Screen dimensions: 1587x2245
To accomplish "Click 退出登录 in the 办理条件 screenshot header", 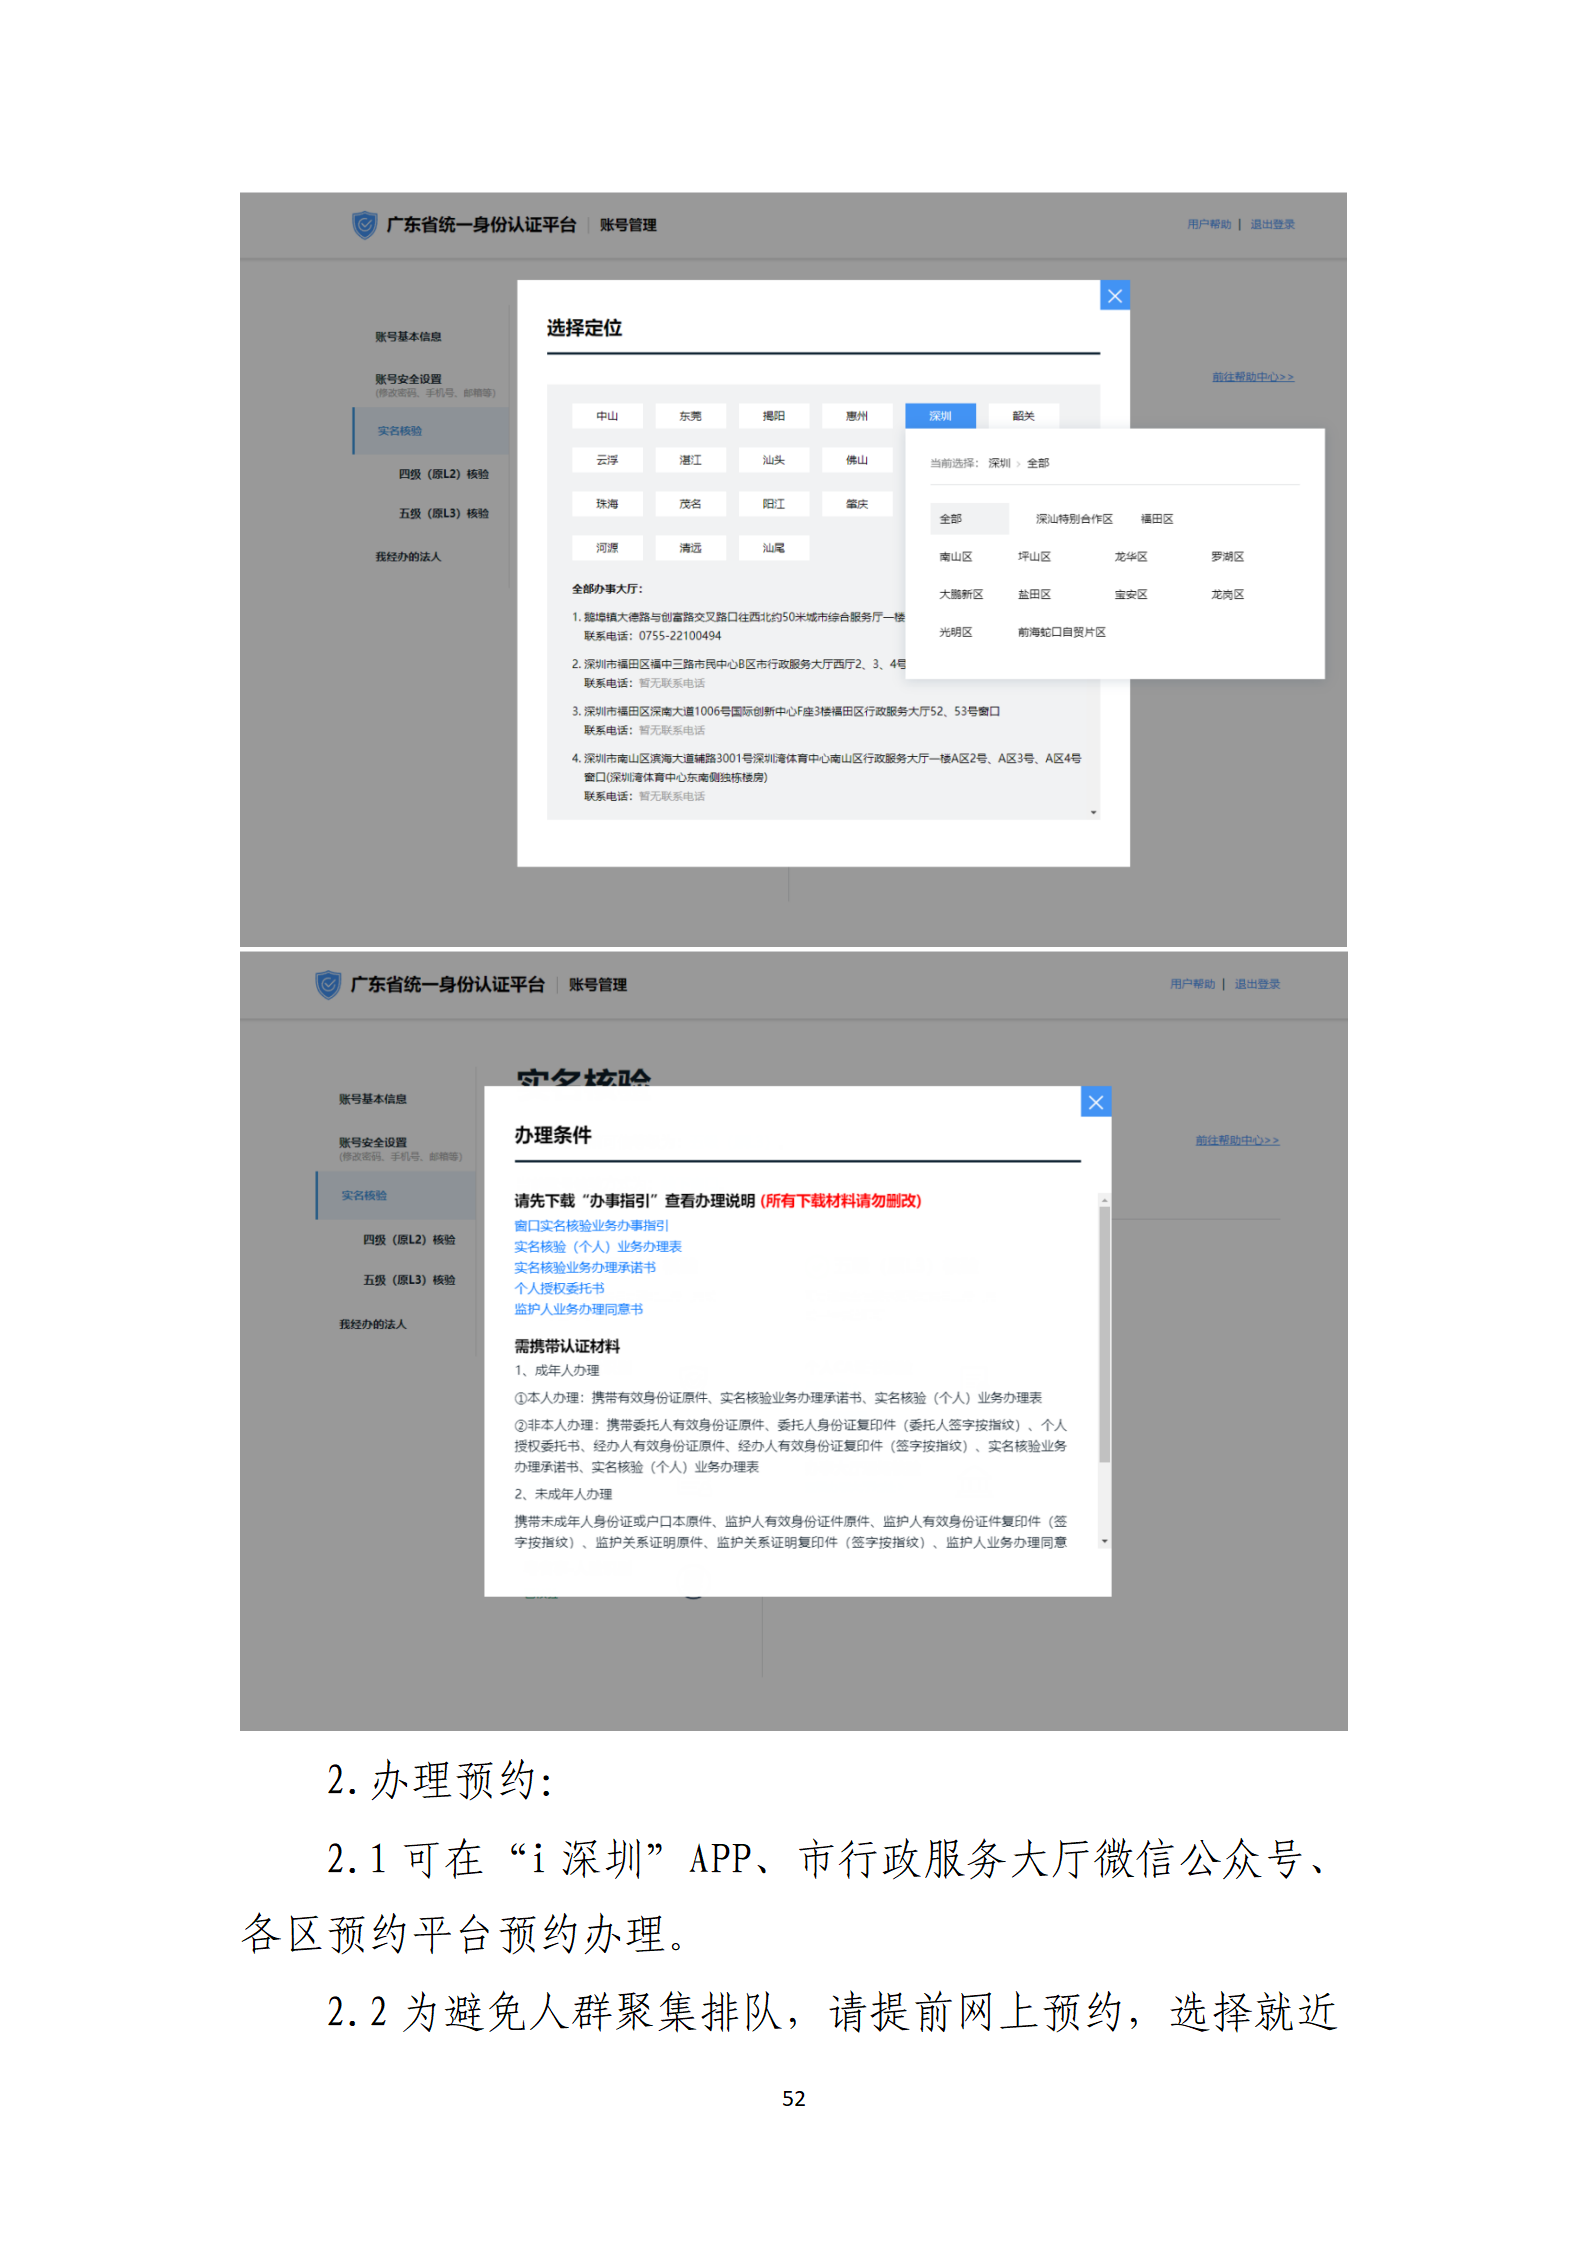I will (x=1257, y=984).
